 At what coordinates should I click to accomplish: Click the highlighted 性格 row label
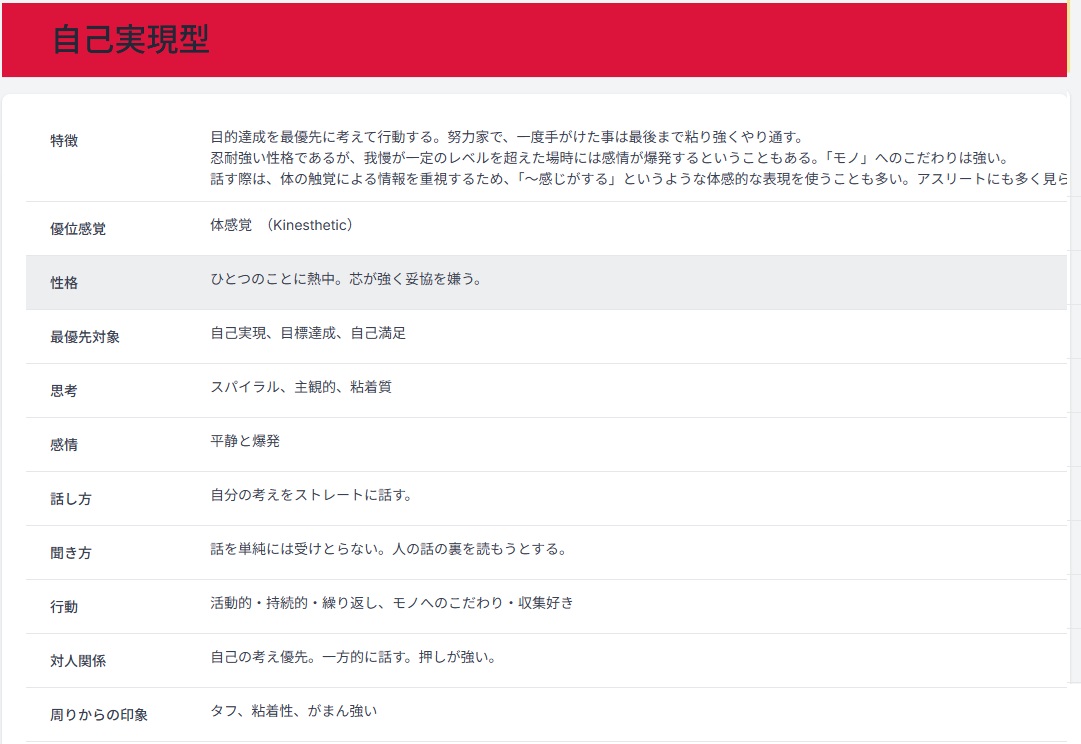(64, 283)
